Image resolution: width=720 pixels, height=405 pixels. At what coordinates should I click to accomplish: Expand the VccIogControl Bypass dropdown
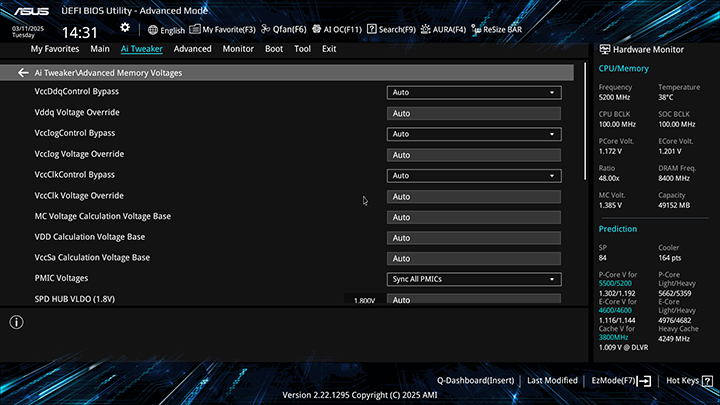click(473, 134)
